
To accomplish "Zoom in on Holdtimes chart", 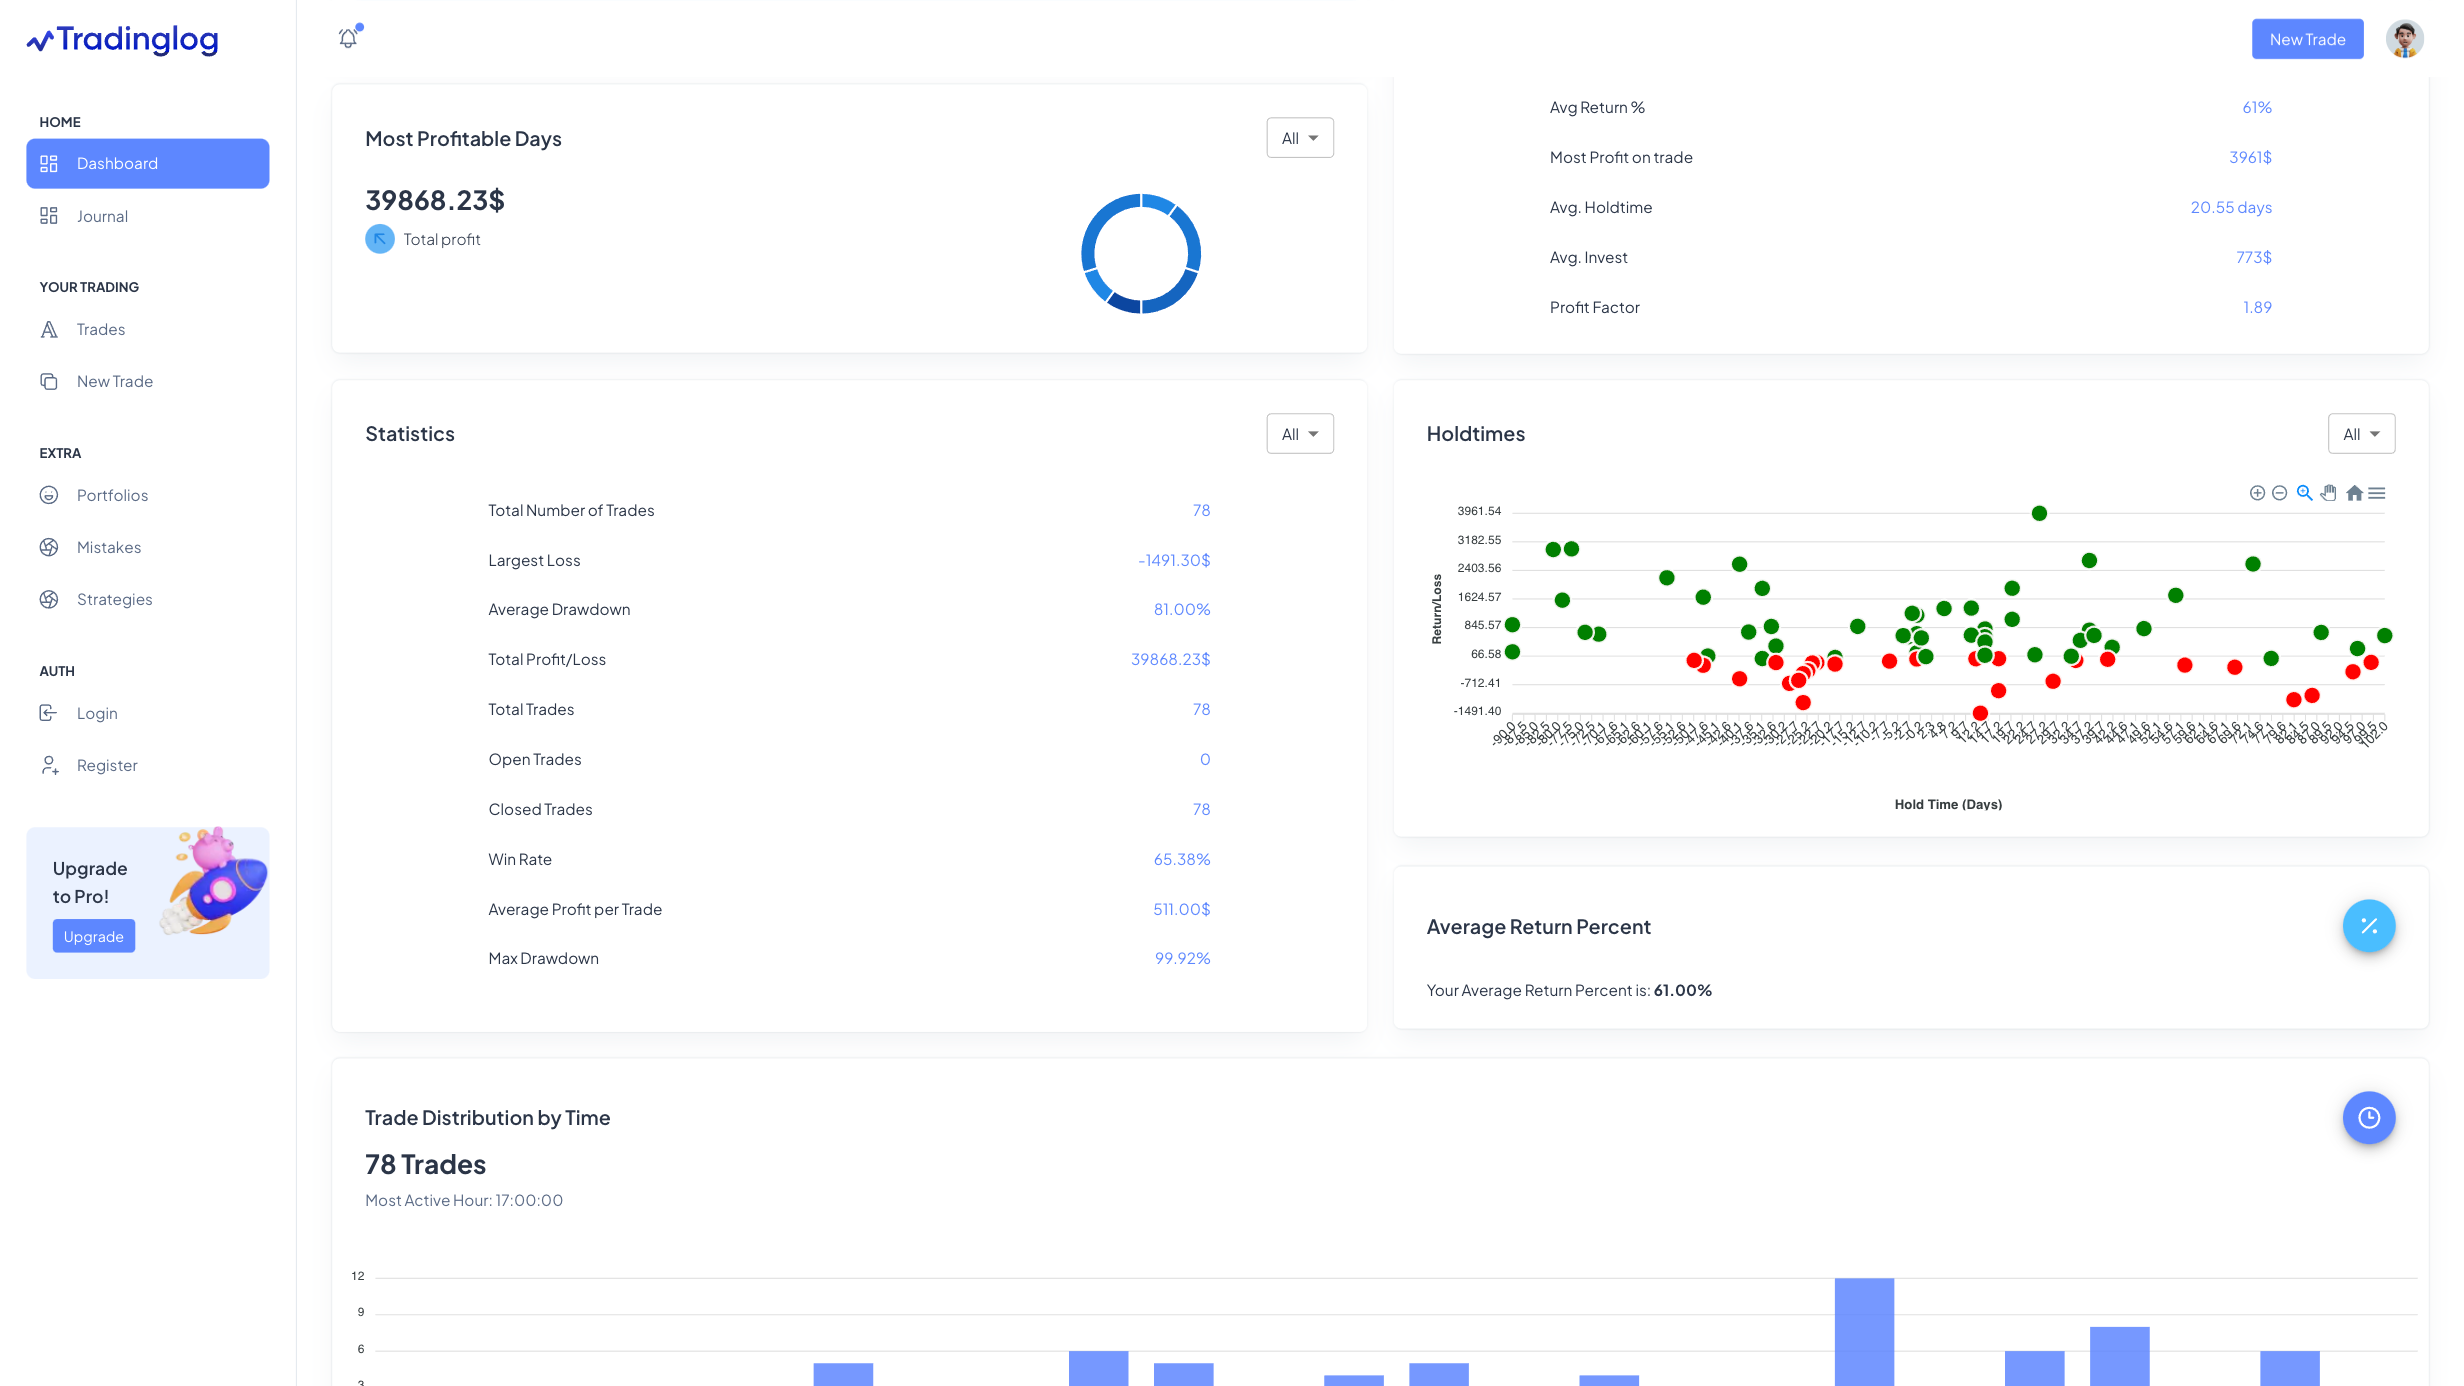I will click(2257, 493).
